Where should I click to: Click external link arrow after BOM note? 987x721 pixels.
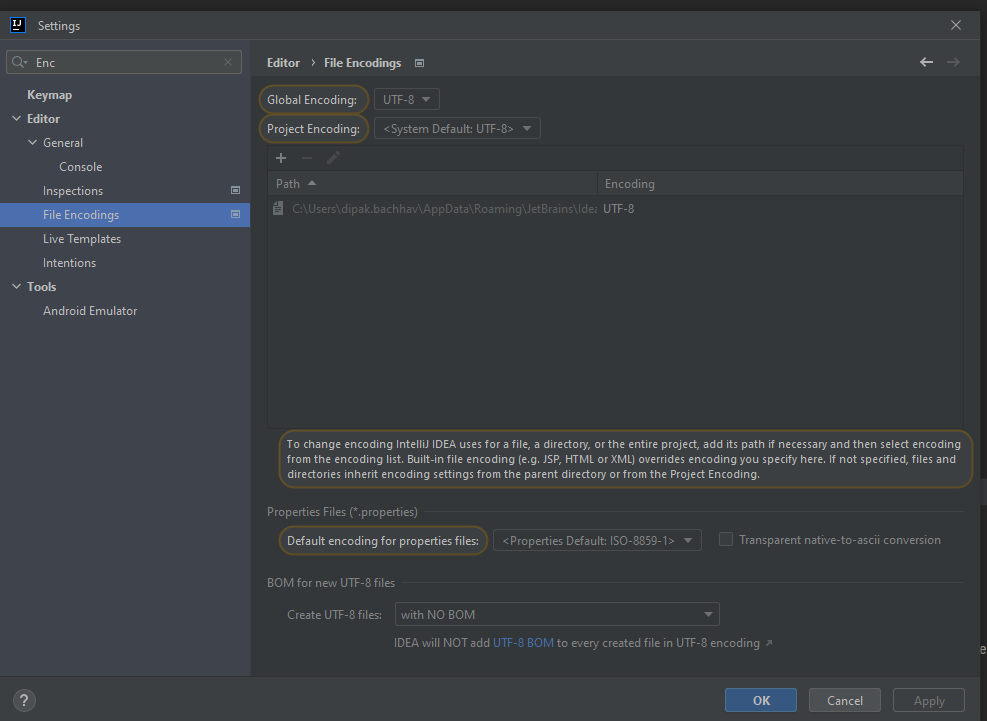769,643
